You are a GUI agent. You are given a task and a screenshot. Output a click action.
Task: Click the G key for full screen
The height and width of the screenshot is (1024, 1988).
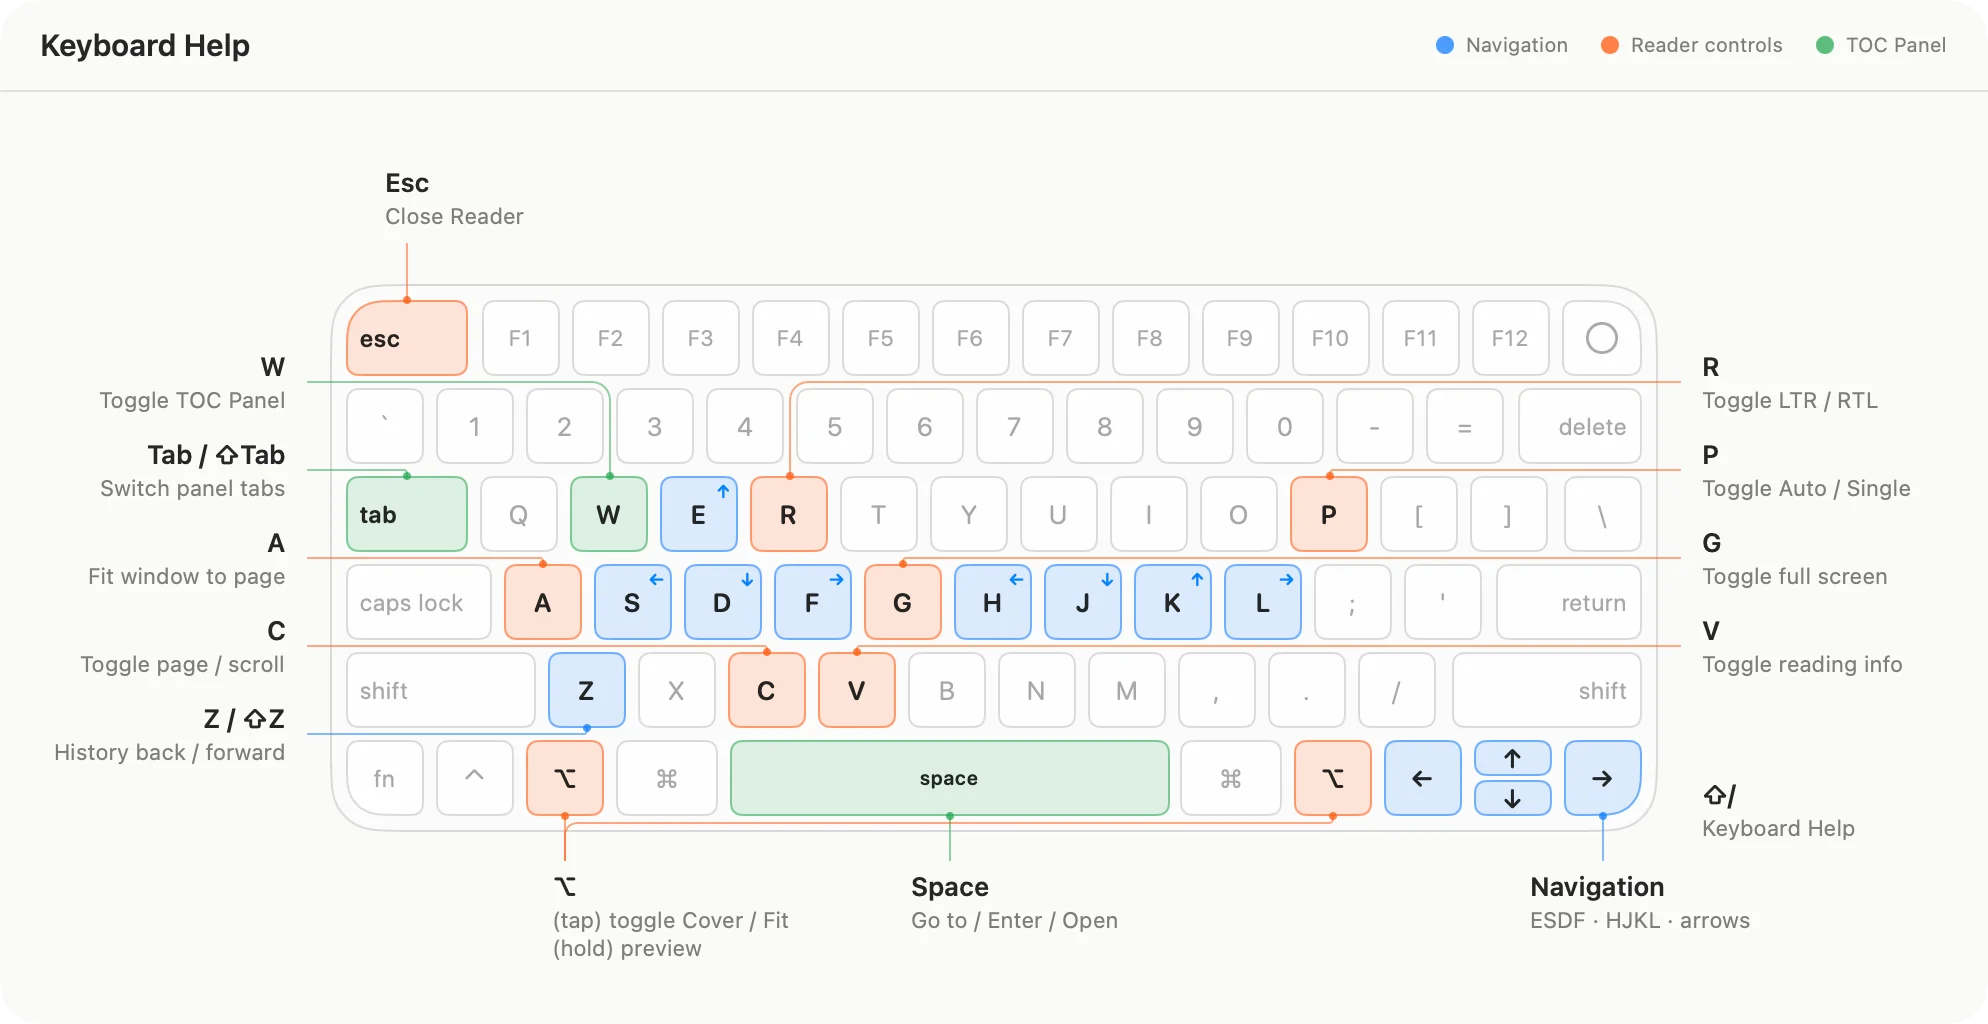[x=903, y=602]
